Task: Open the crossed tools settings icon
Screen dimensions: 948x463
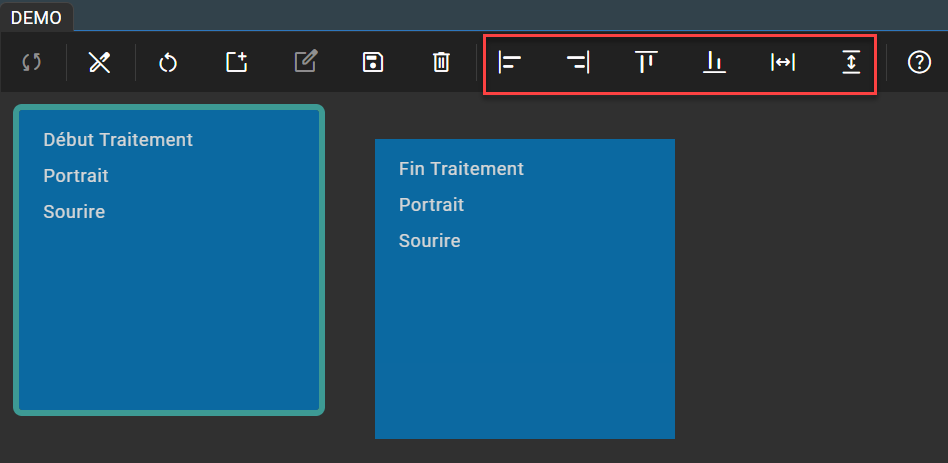Action: pos(100,62)
